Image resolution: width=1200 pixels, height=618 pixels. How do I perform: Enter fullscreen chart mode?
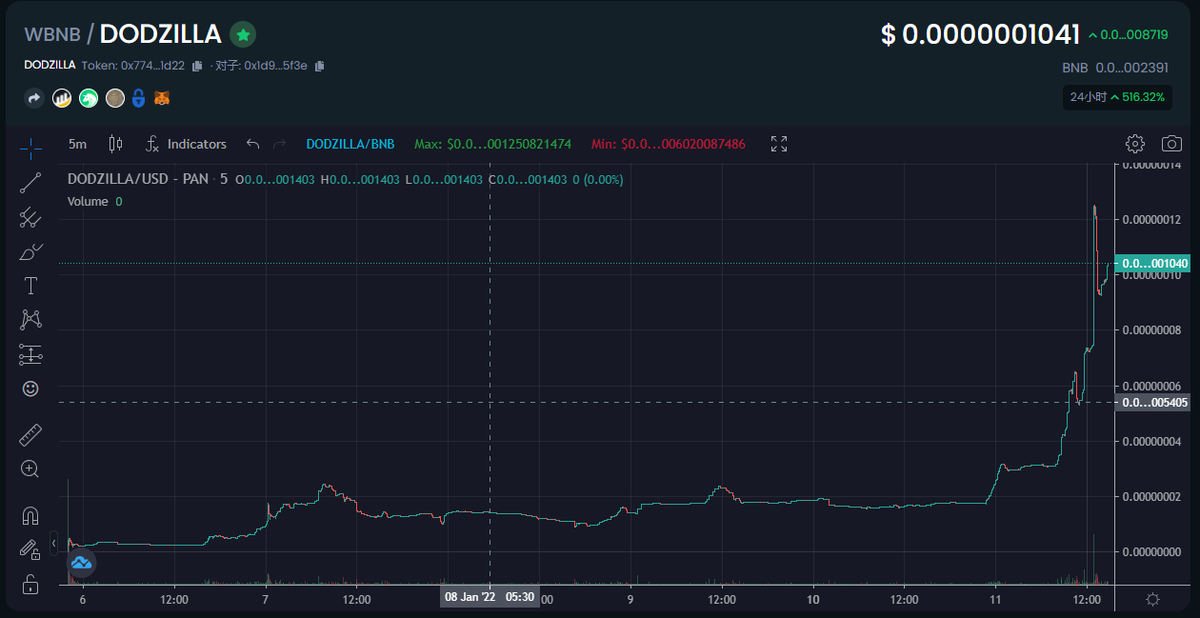coord(779,144)
